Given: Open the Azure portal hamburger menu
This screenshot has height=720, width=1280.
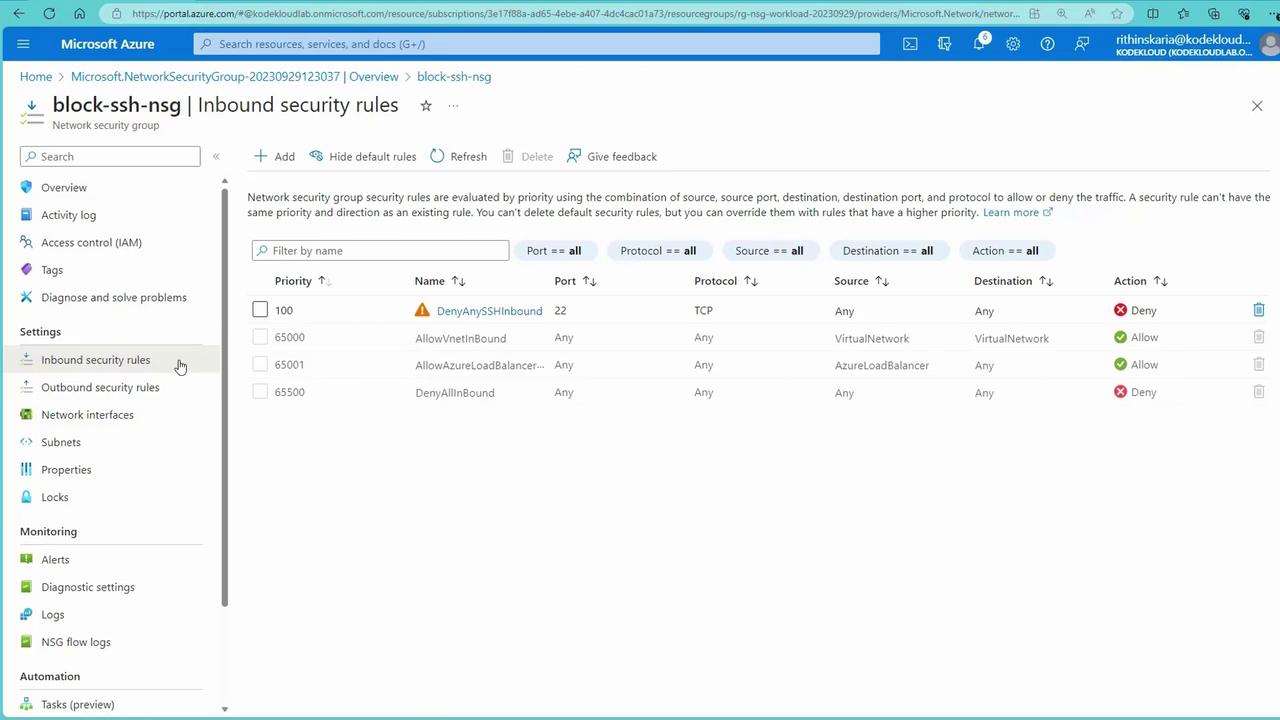Looking at the screenshot, I should [x=24, y=44].
